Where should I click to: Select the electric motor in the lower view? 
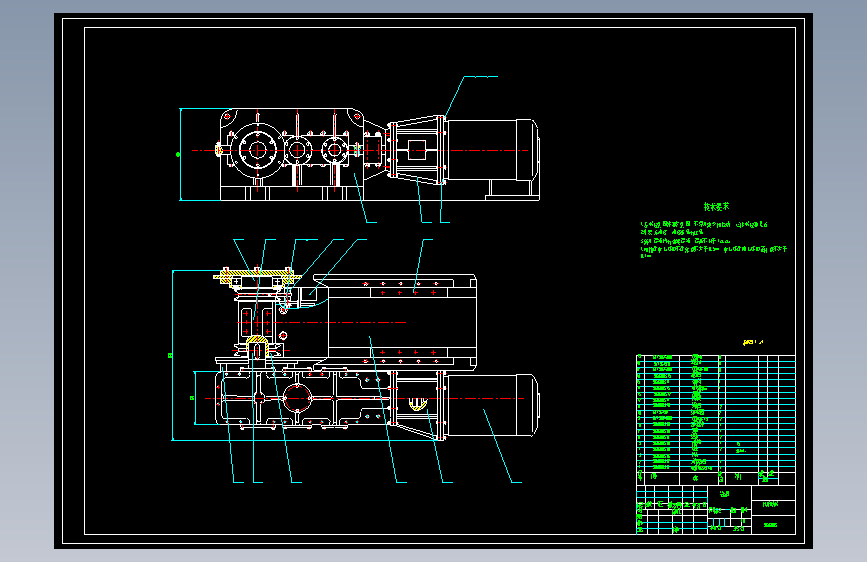point(492,405)
